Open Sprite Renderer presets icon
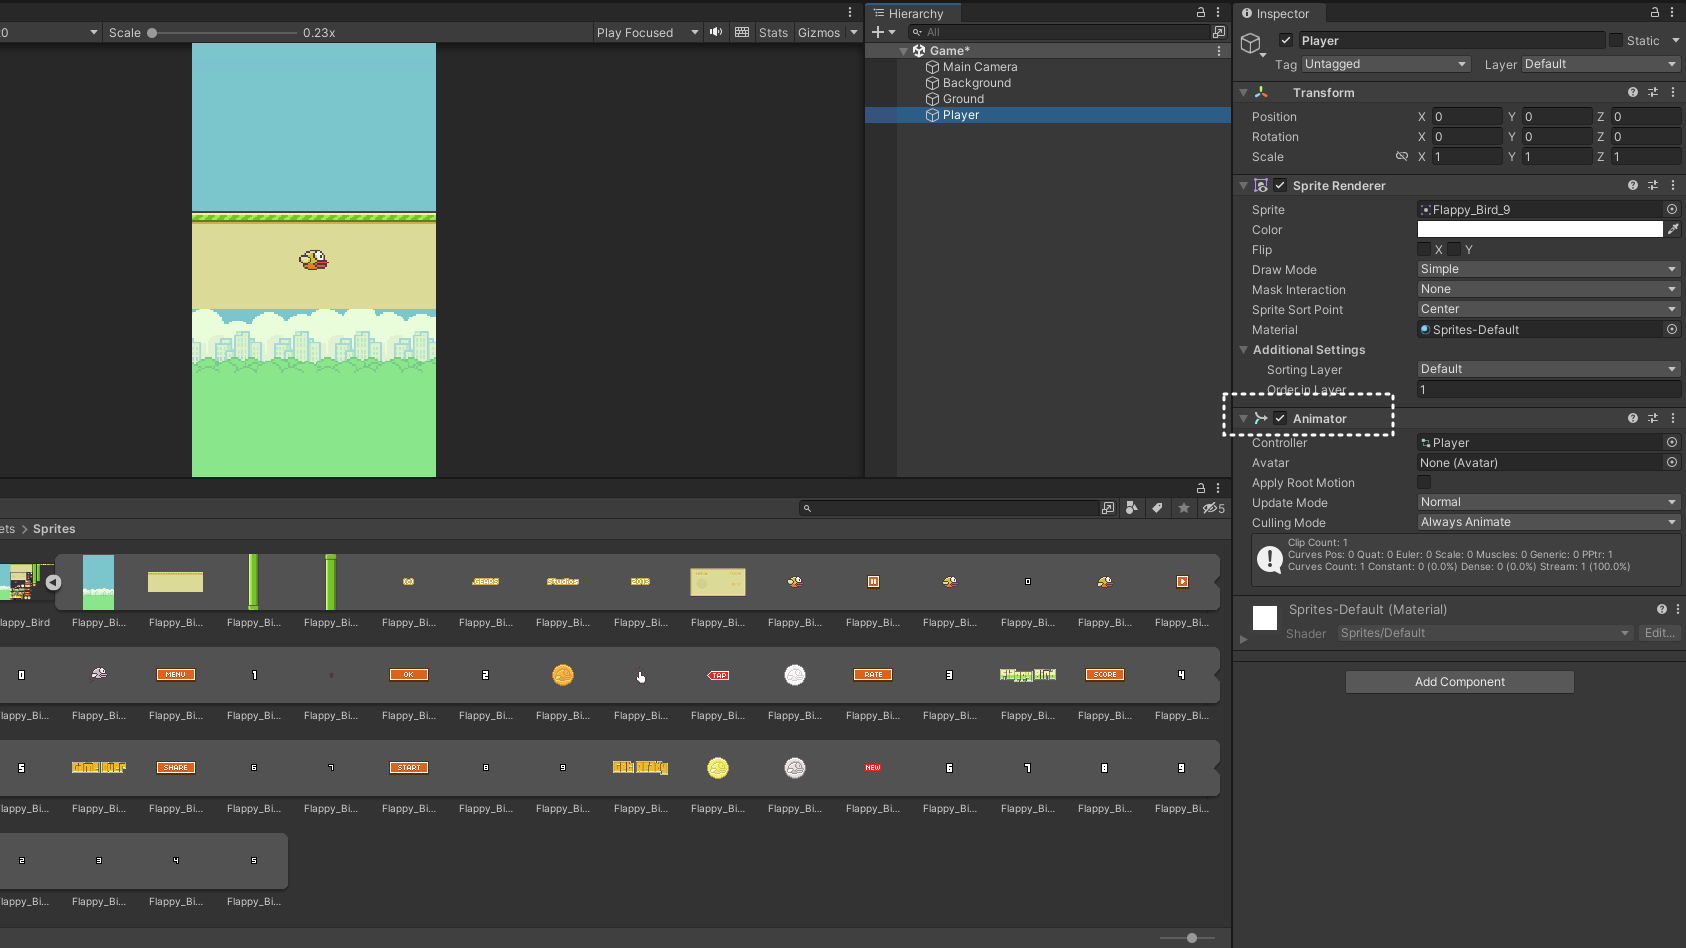This screenshot has width=1686, height=948. tap(1653, 185)
